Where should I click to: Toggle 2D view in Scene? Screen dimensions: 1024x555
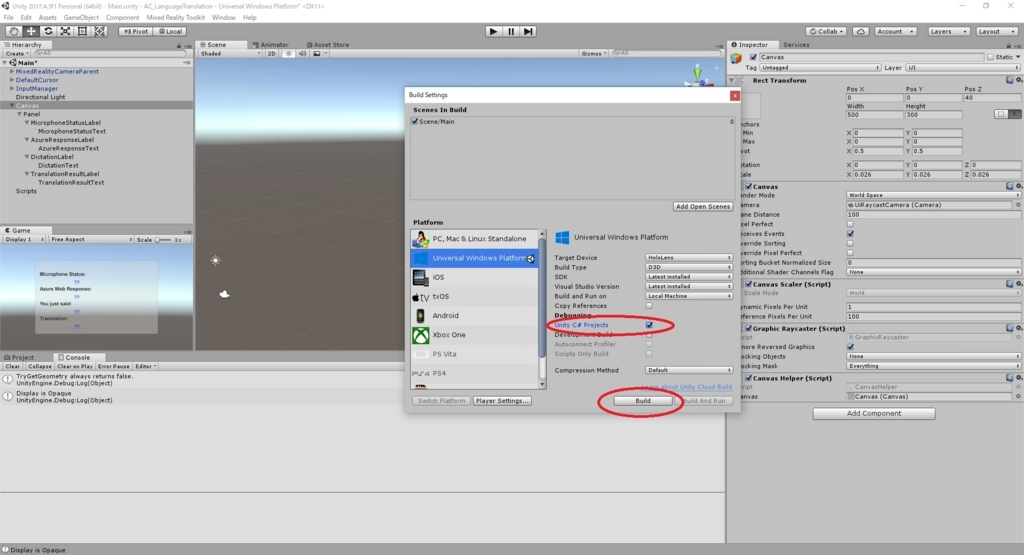[x=272, y=54]
